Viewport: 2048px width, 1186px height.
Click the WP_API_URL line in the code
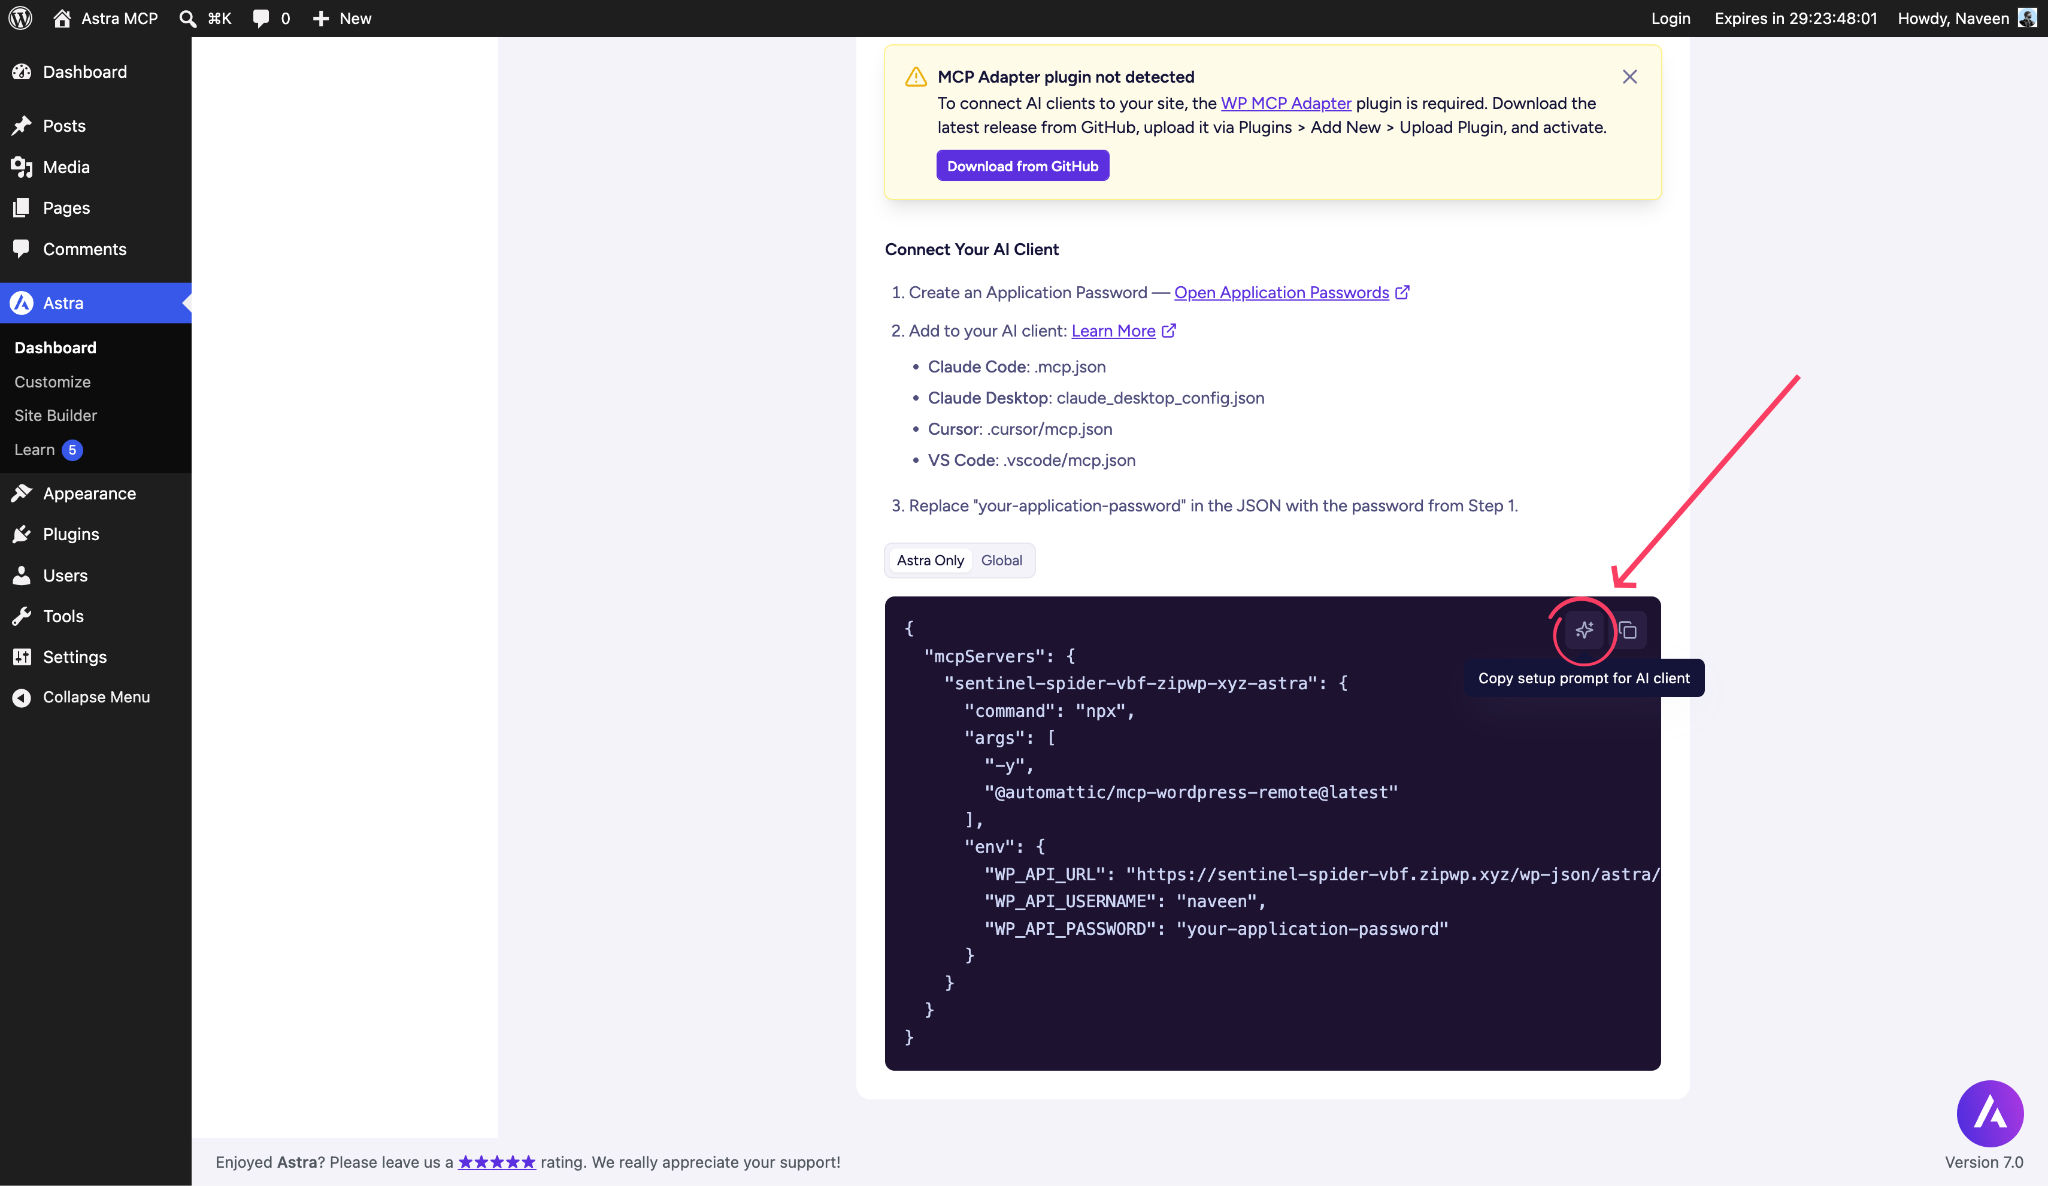tap(1322, 874)
